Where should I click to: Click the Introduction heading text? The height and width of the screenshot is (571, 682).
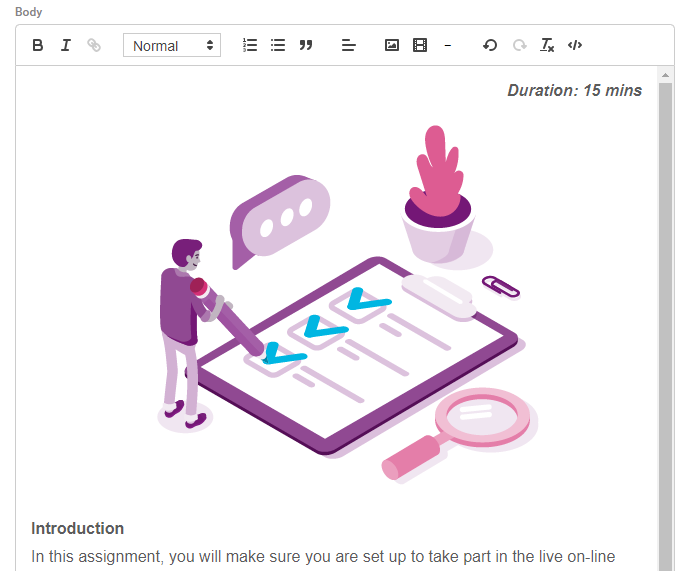78,528
